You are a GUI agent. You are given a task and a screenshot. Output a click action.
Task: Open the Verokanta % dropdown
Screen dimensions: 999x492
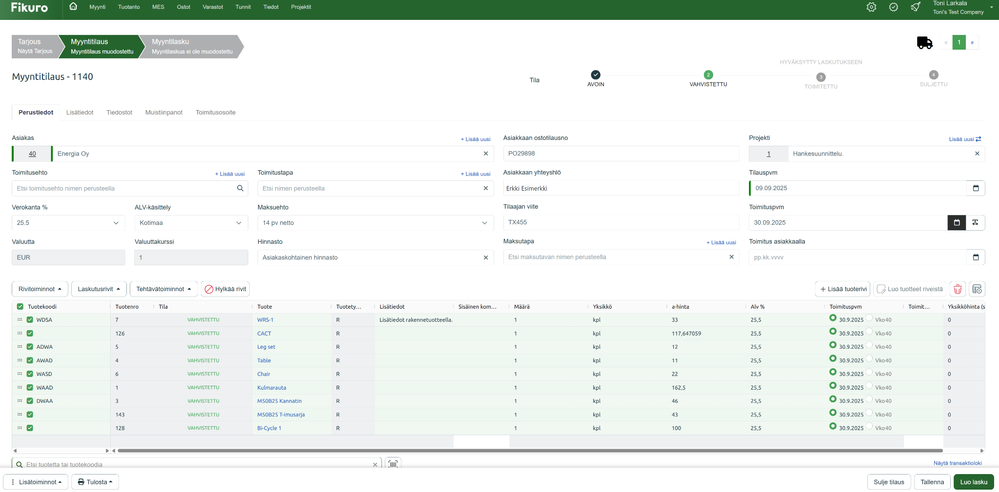coord(68,223)
